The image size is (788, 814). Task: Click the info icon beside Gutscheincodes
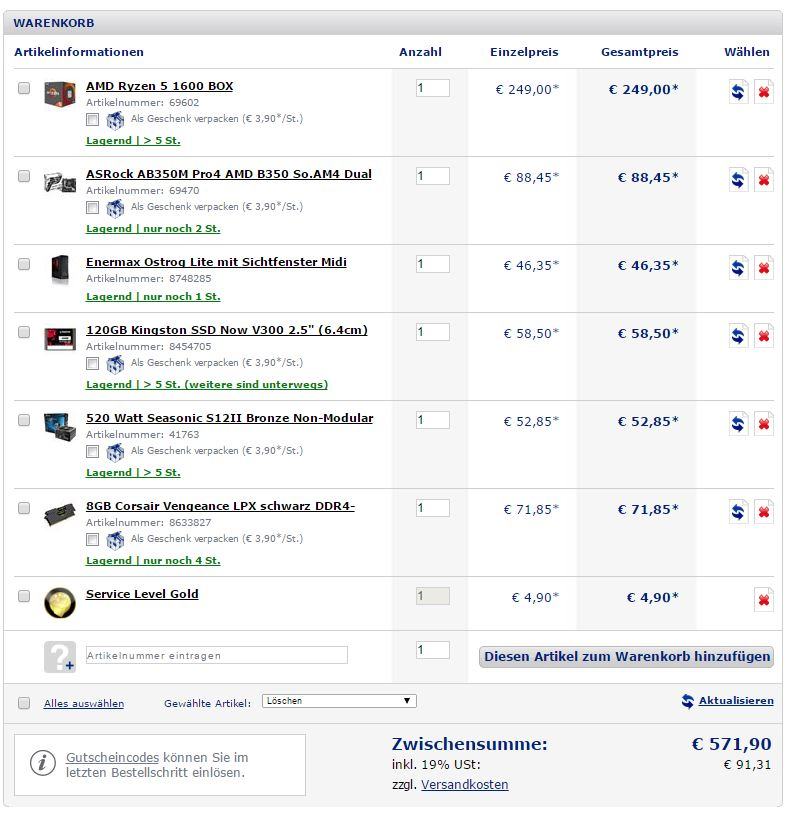(x=43, y=764)
